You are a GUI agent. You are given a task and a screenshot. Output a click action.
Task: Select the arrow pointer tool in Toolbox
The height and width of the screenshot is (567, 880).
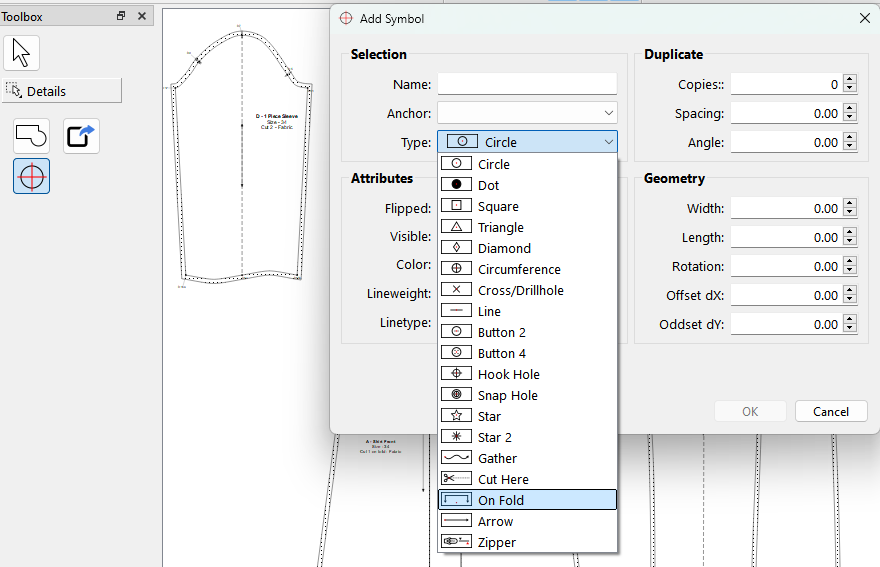(x=22, y=52)
